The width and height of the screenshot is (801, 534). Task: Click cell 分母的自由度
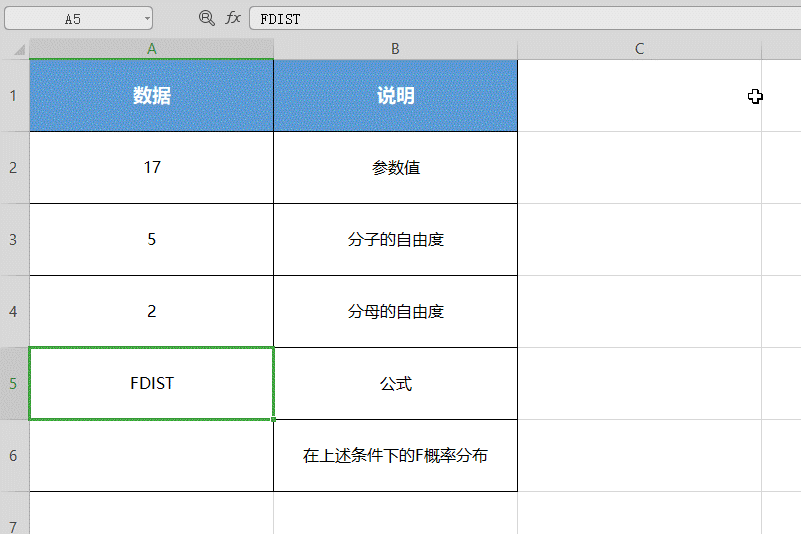coord(395,312)
